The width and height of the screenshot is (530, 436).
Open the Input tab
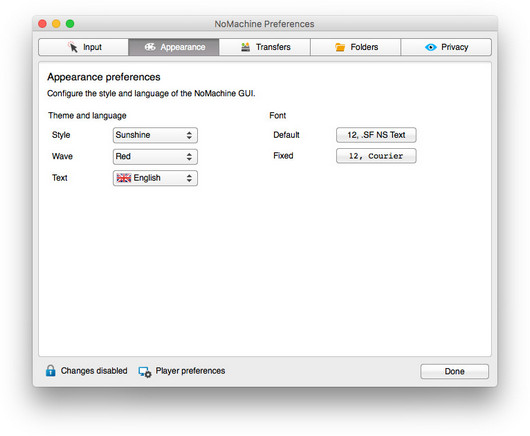tap(83, 47)
